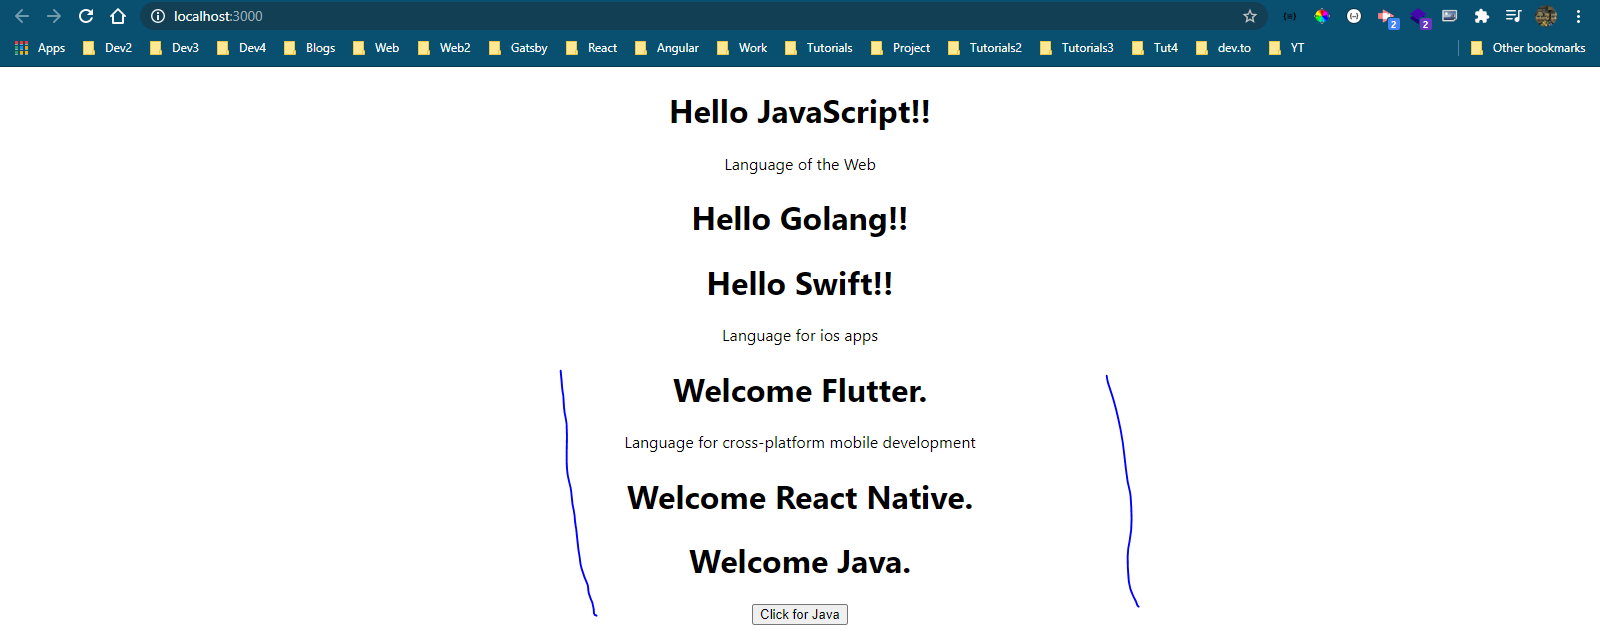Open the white circular extension icon

pos(1354,16)
